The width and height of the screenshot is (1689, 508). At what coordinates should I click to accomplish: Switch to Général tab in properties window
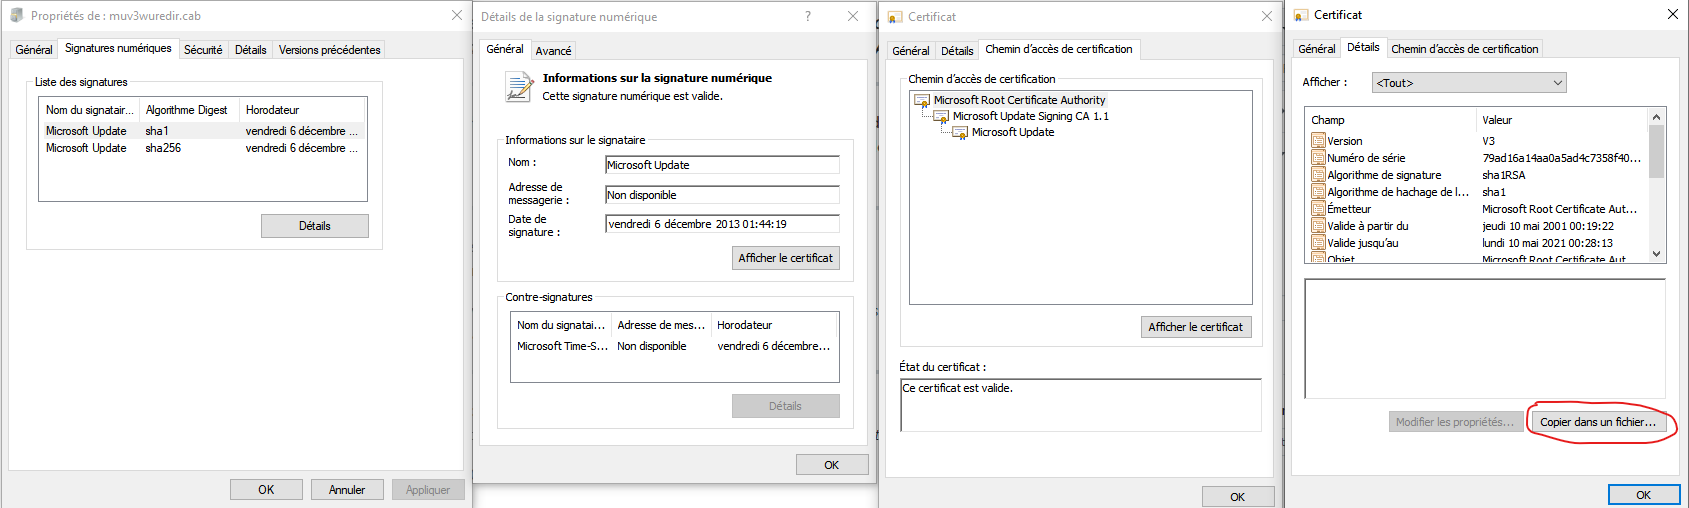(x=34, y=50)
